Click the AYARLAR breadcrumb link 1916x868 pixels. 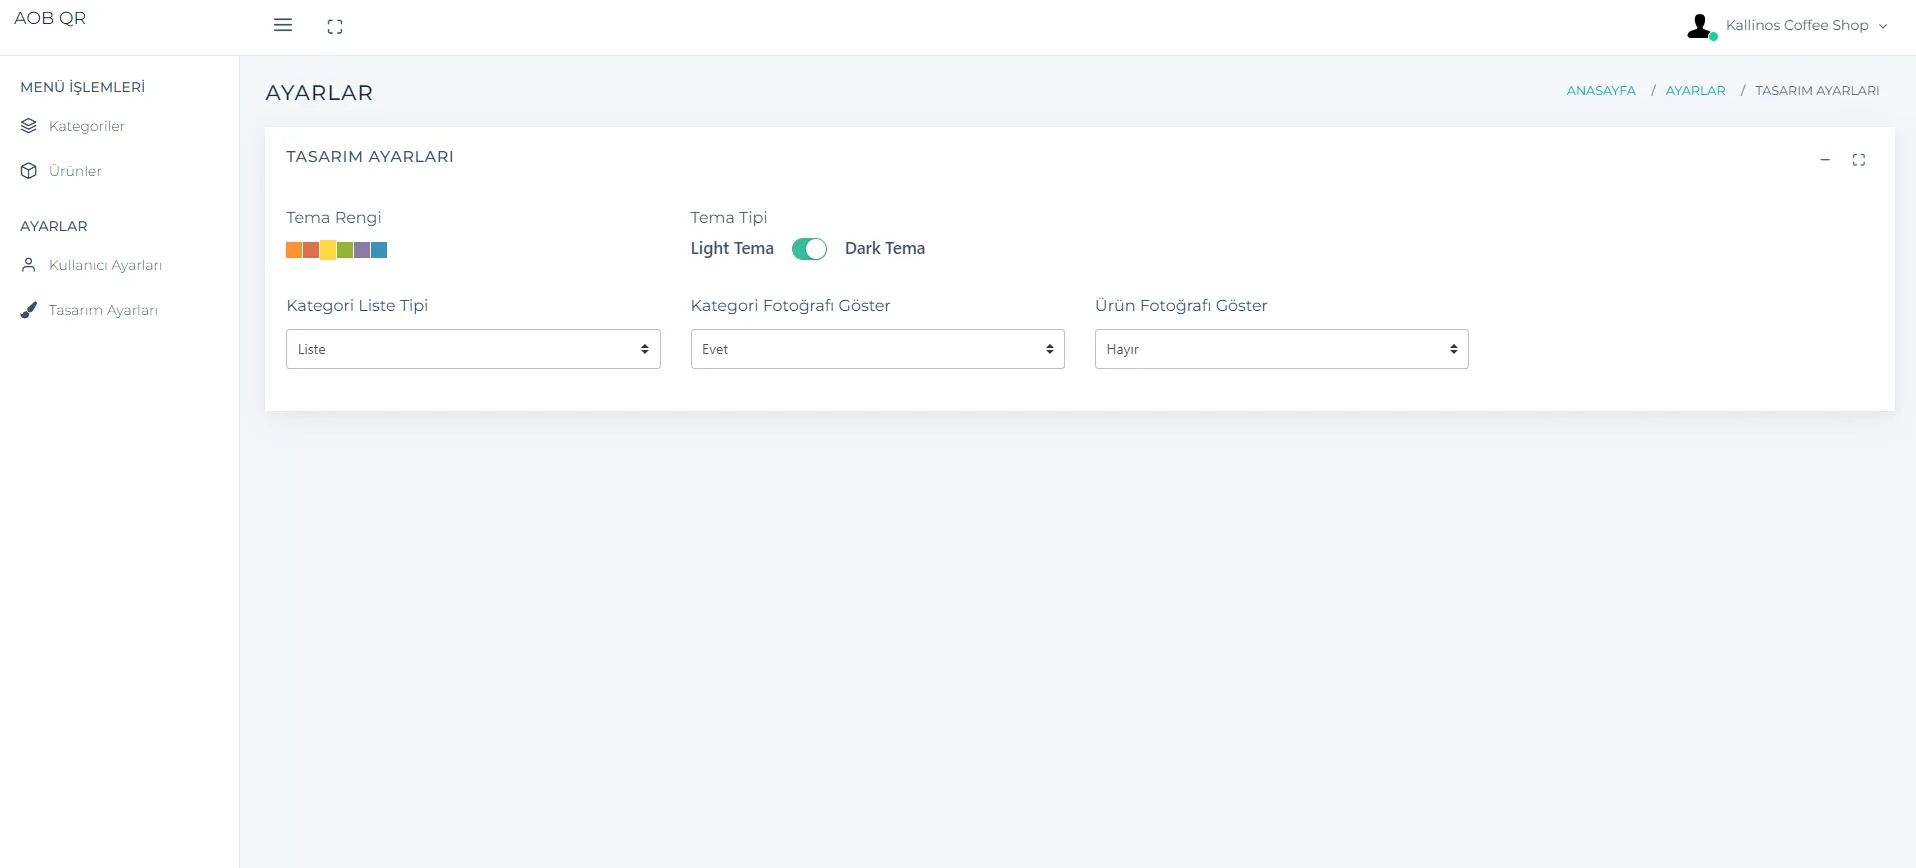coord(1695,90)
